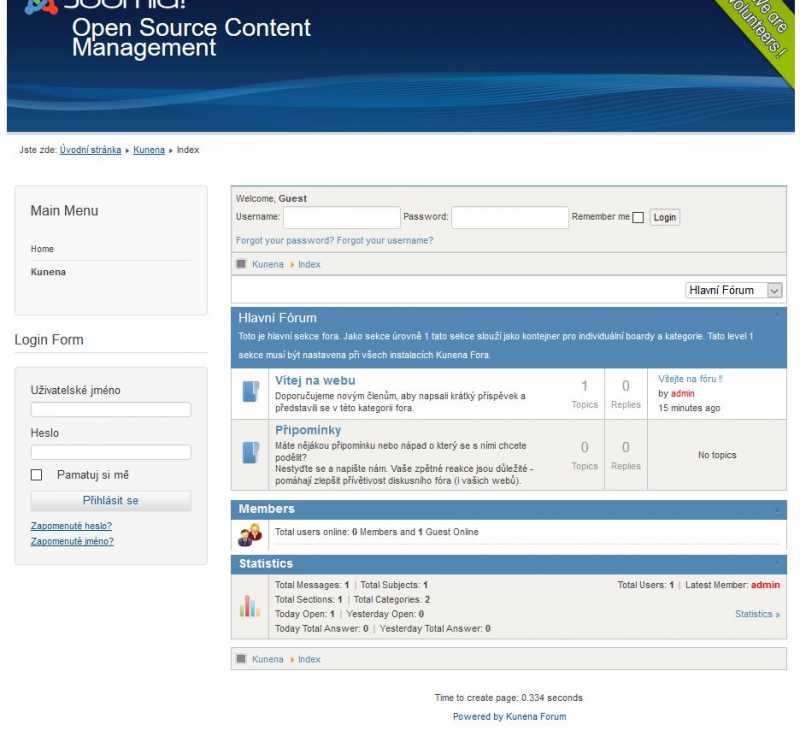The height and width of the screenshot is (742, 800).
Task: Toggle the Pamatuj si mě checkbox
Action: tap(37, 475)
